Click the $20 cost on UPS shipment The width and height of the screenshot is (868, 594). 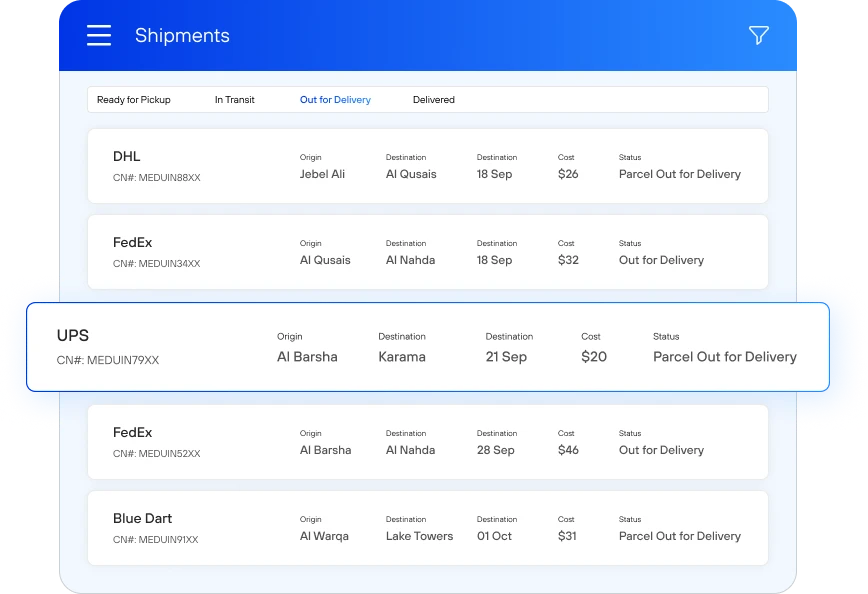tap(592, 356)
